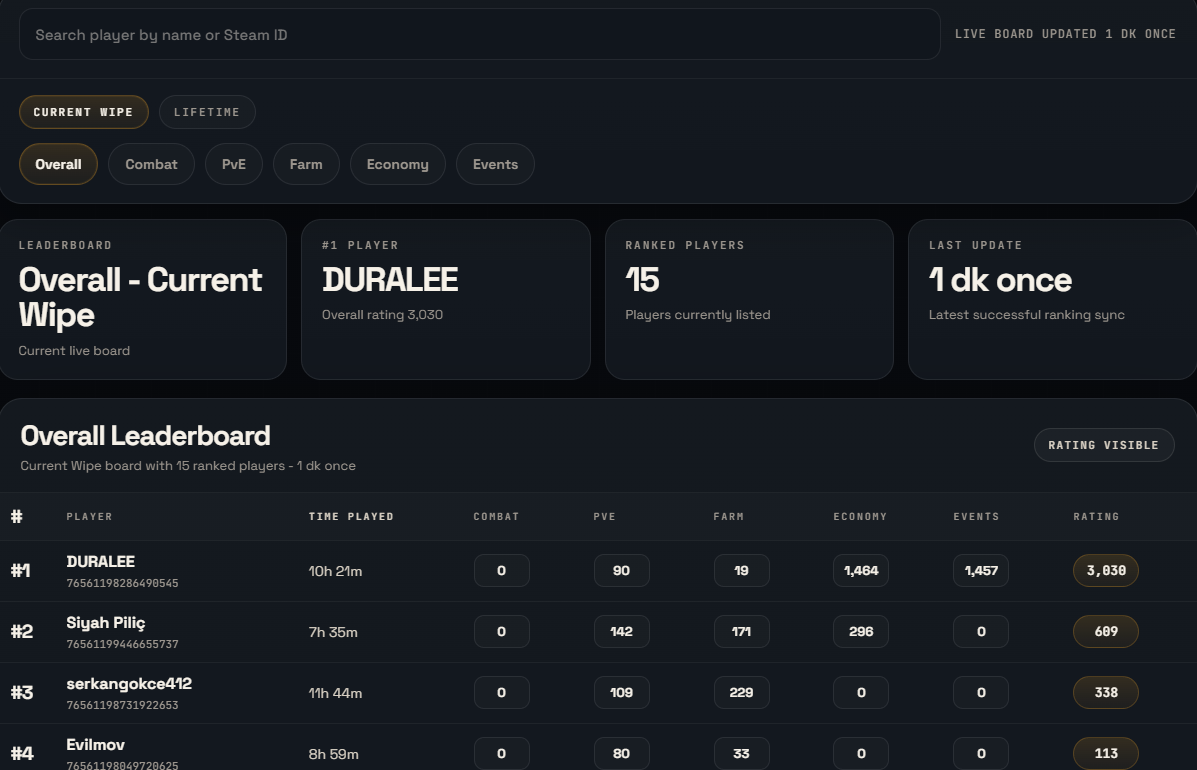Click the LAST UPDATE card
Viewport: 1197px width, 770px height.
point(1051,298)
